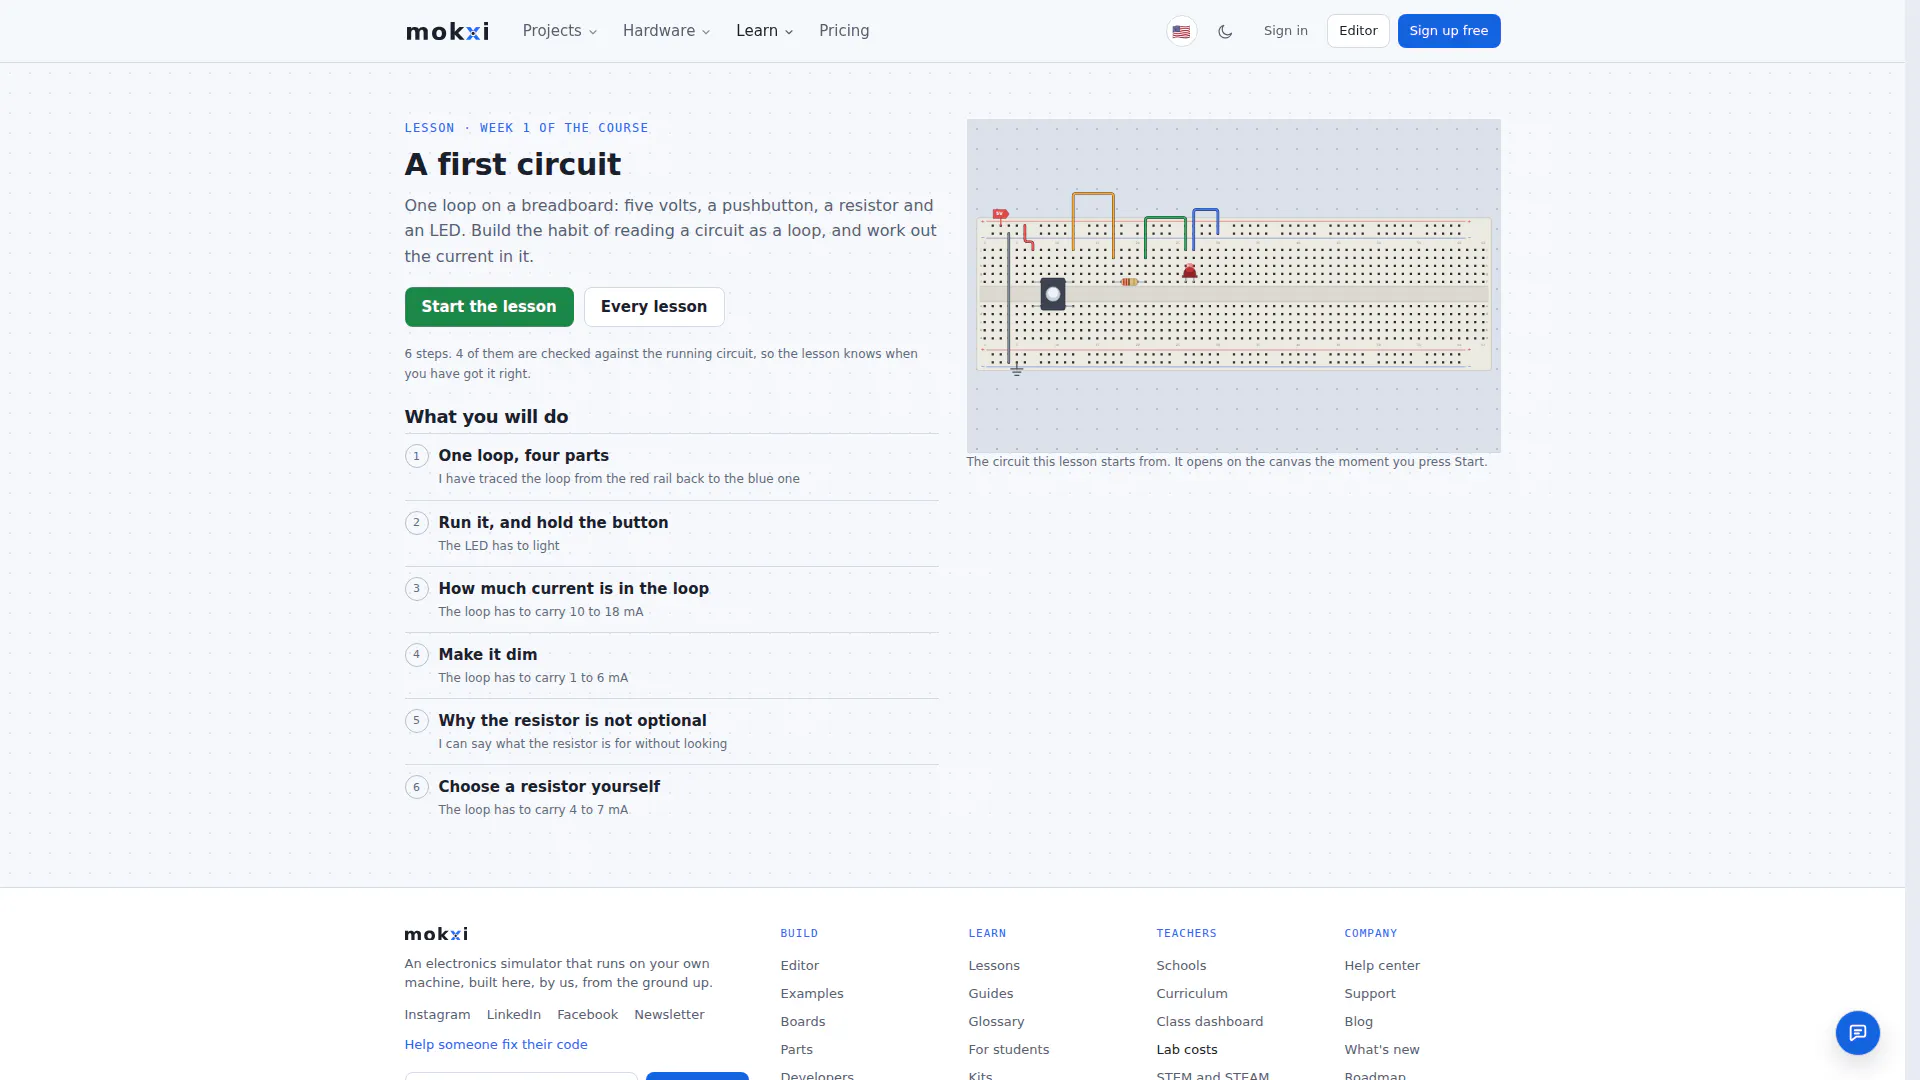Image resolution: width=1920 pixels, height=1080 pixels.
Task: Click Sign up free
Action: [1448, 31]
